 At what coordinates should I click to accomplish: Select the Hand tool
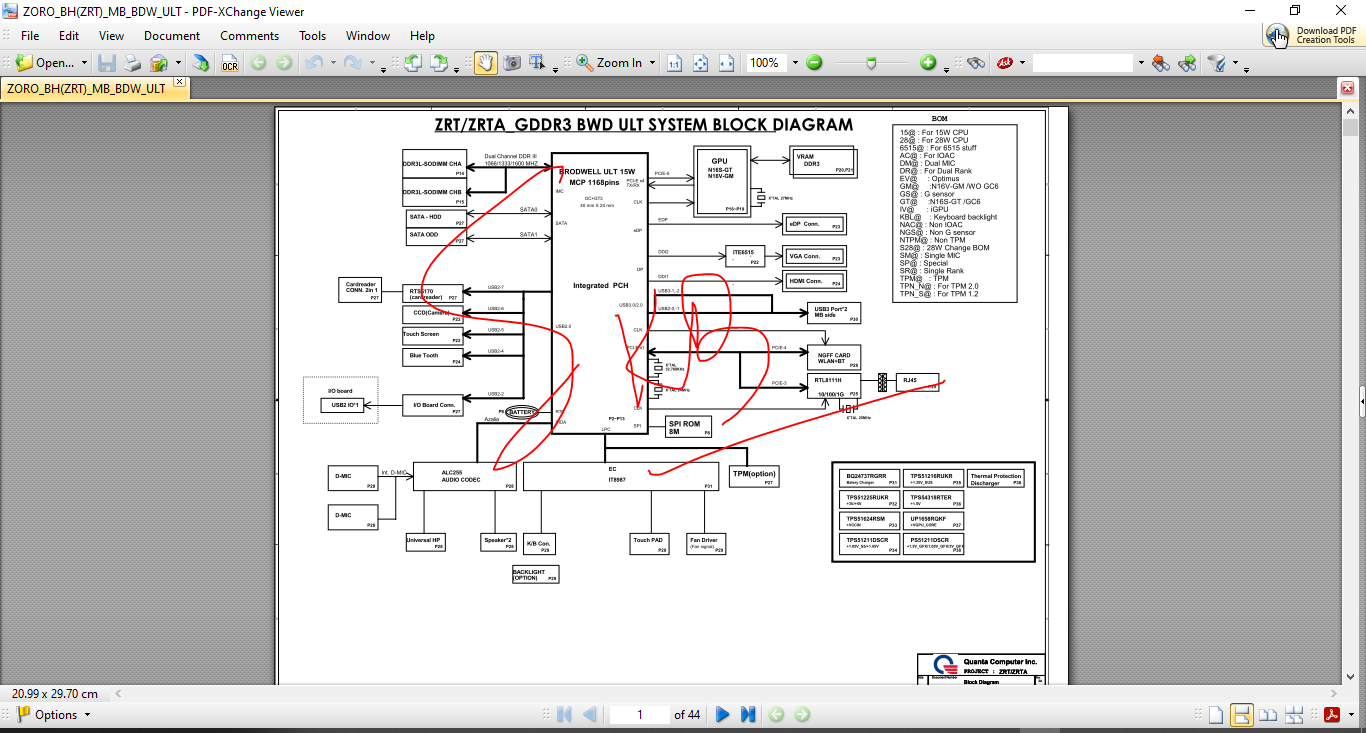485,63
